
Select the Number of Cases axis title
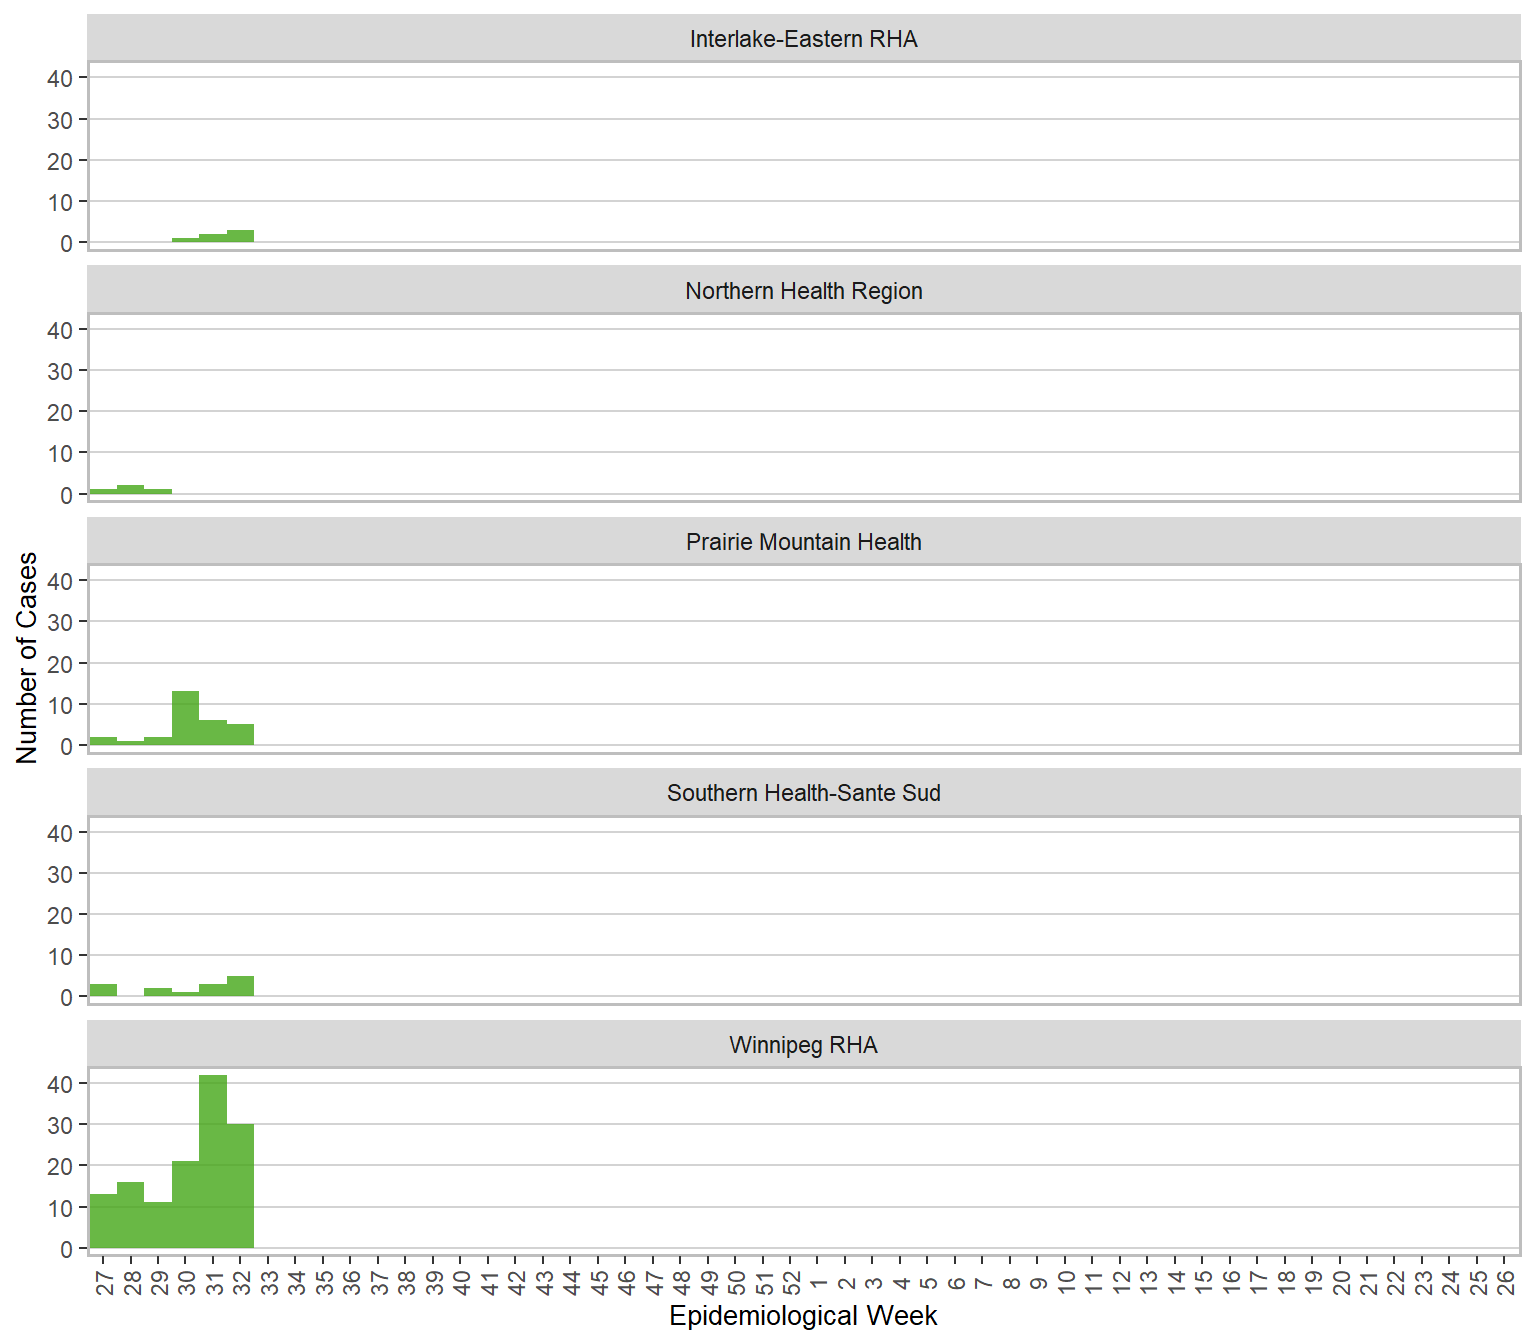27,658
